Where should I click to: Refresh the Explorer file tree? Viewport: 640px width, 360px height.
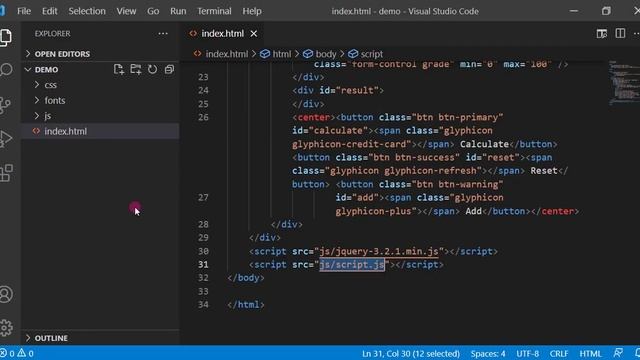tap(153, 69)
